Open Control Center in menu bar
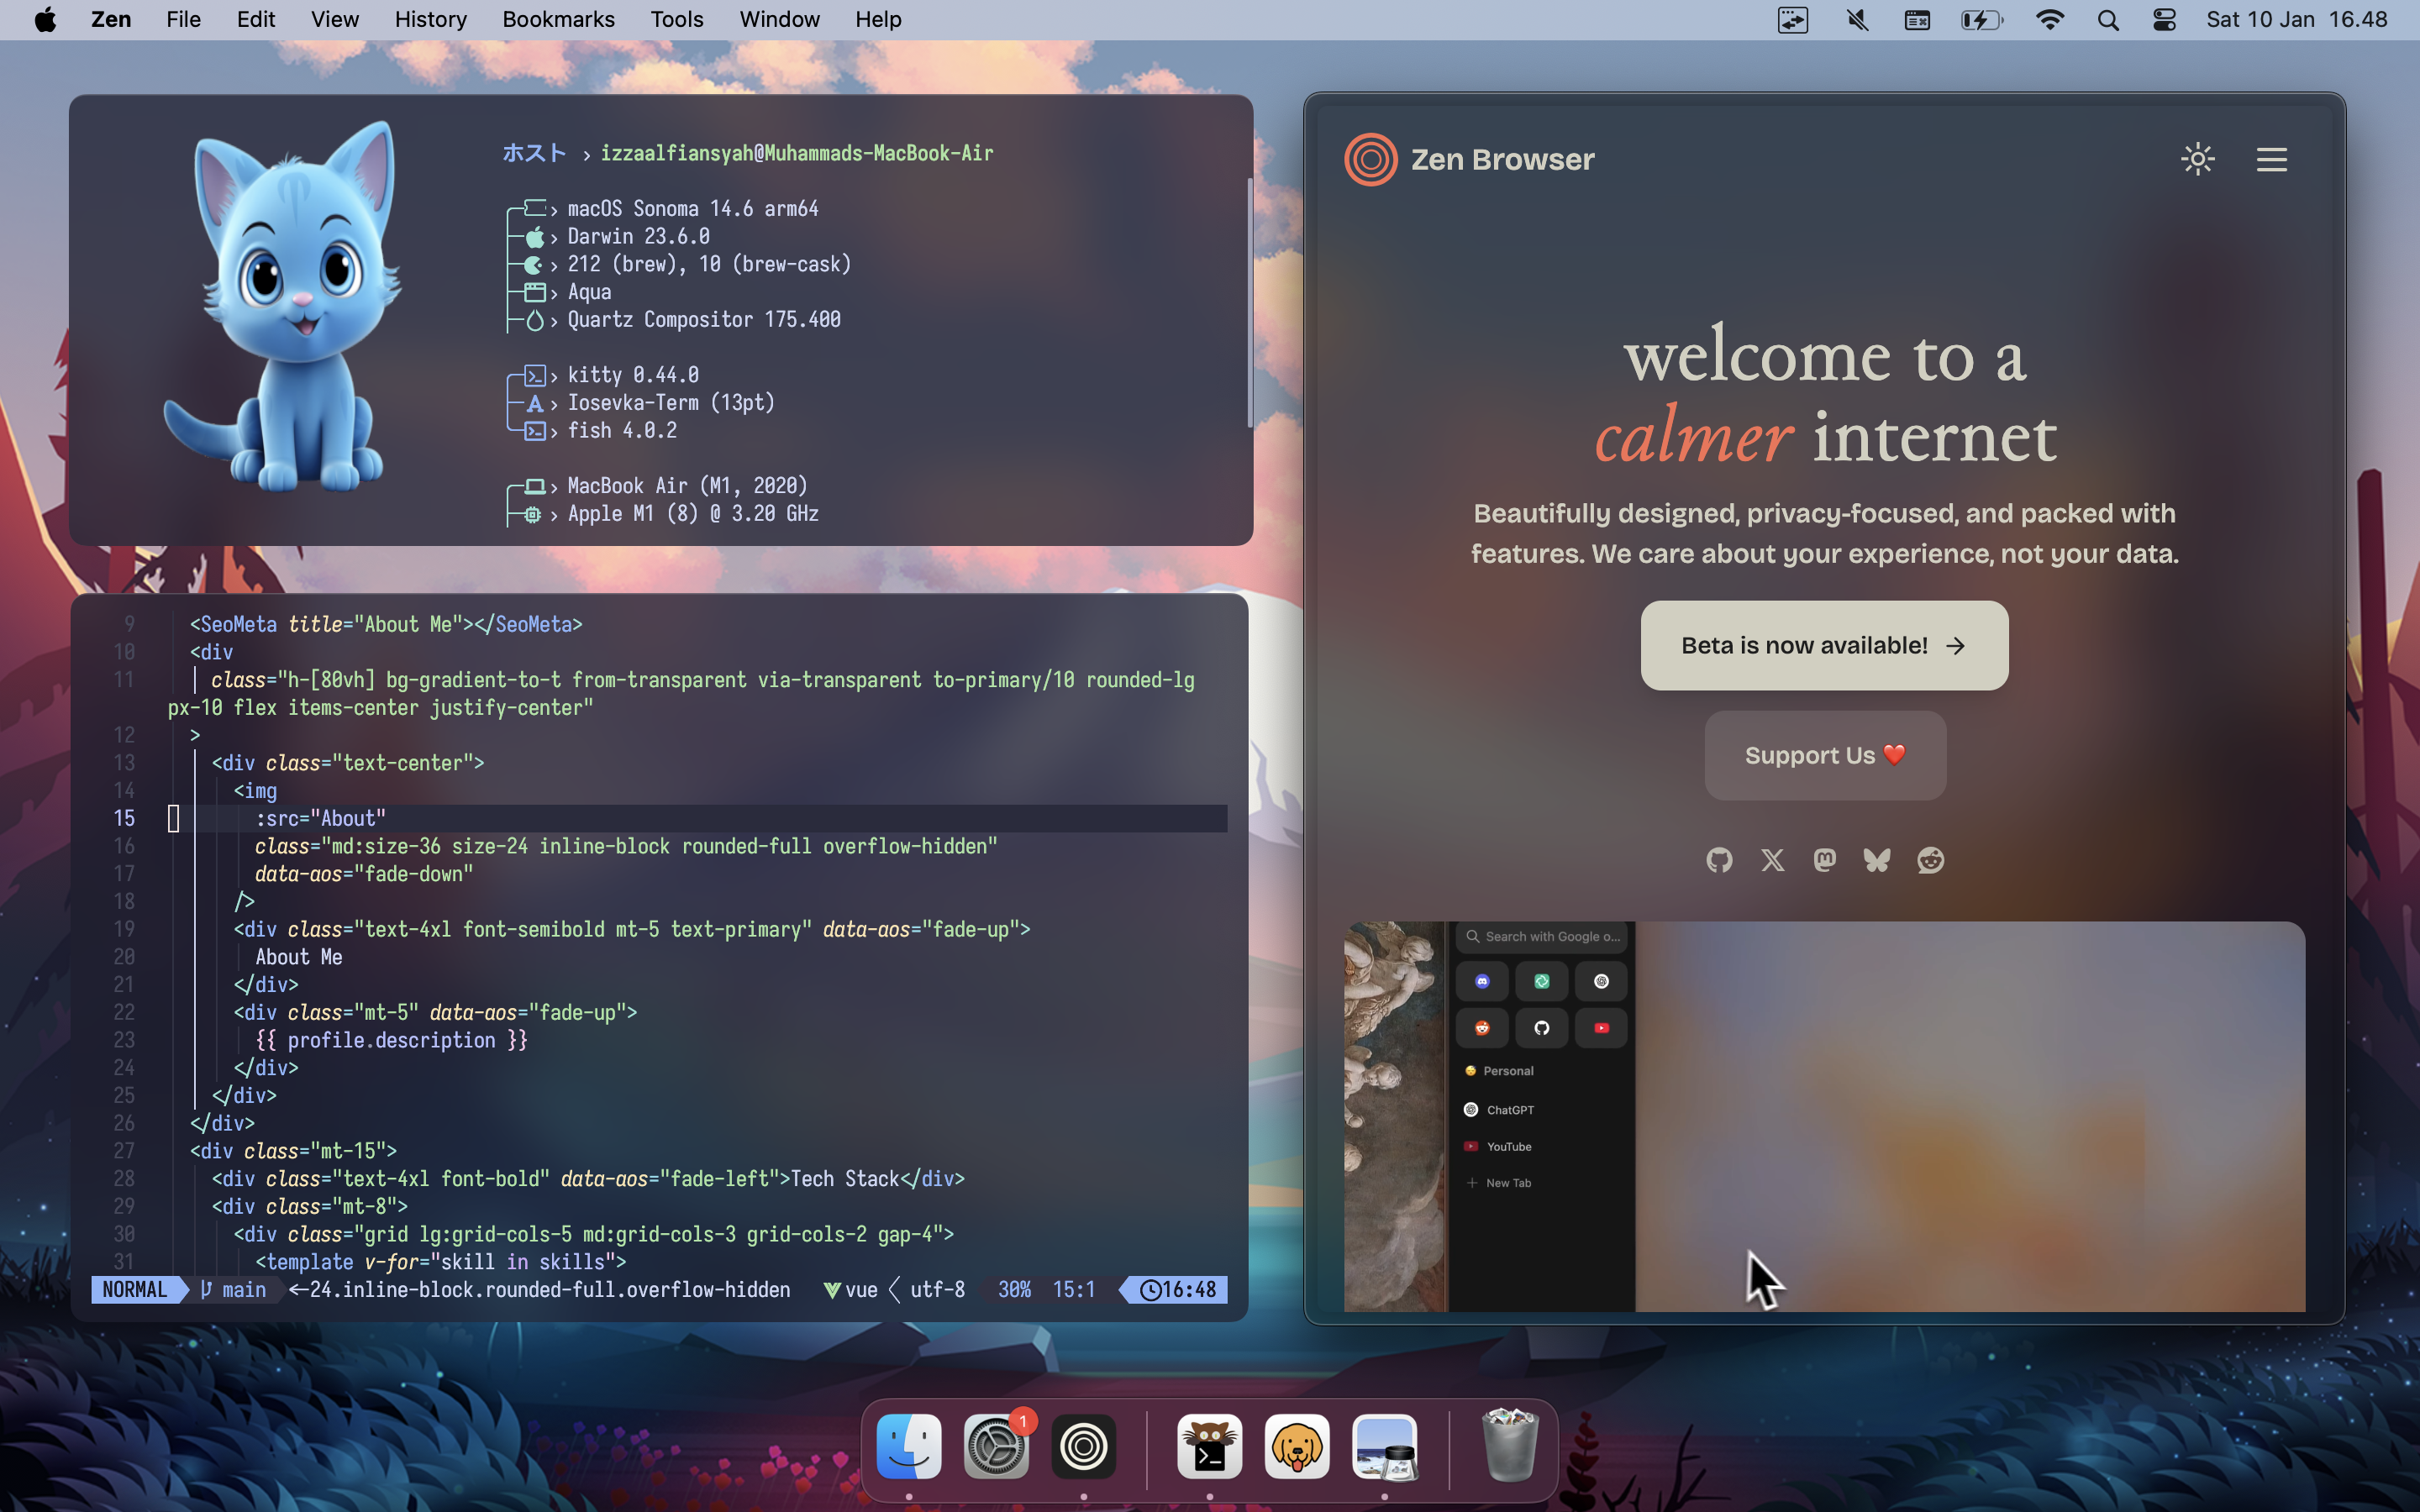Viewport: 2420px width, 1512px height. tap(2164, 20)
